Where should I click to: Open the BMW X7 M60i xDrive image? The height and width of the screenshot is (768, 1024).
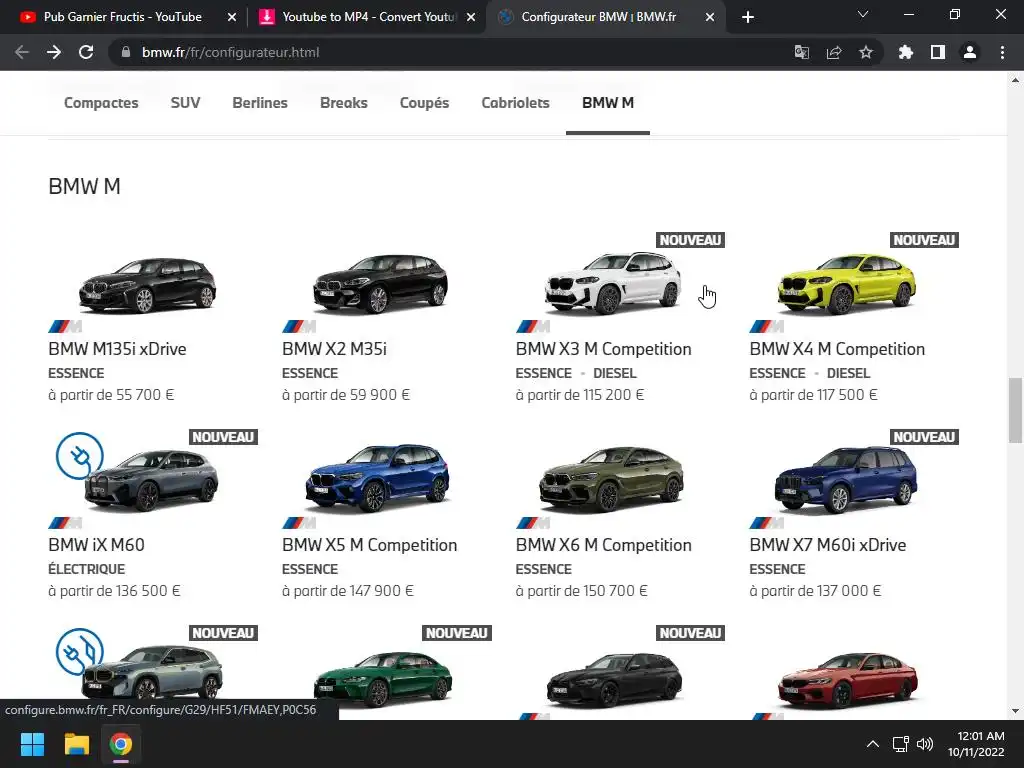pos(846,479)
